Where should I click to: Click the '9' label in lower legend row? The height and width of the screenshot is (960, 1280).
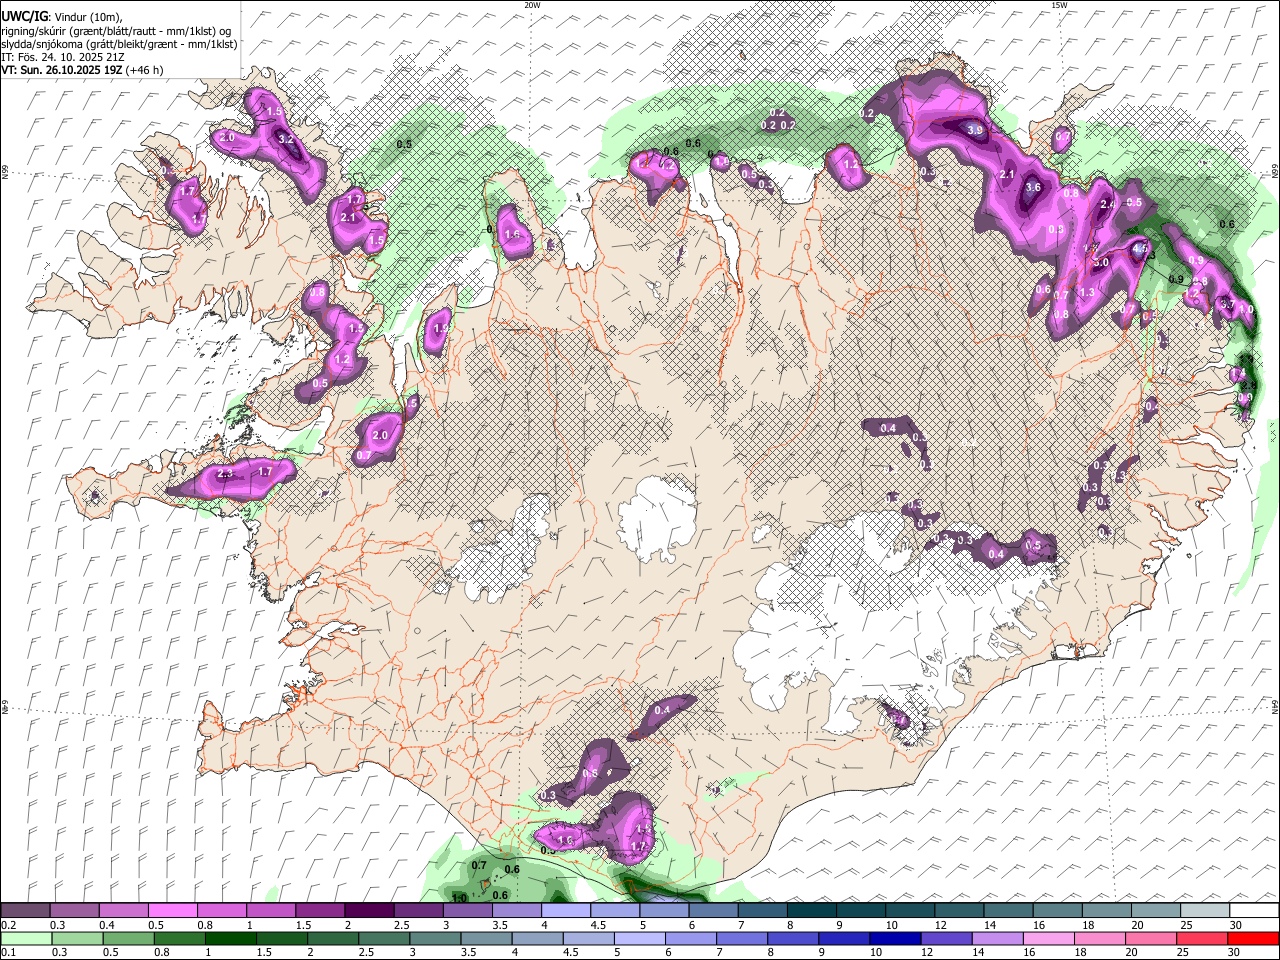[x=822, y=953]
